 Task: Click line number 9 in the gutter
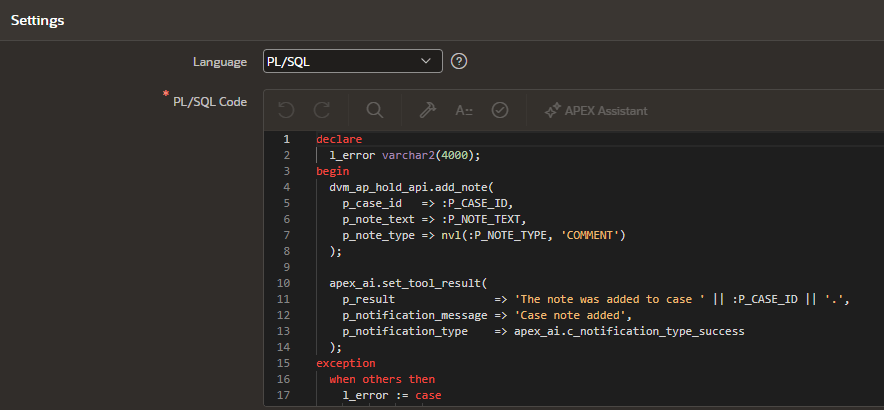pyautogui.click(x=286, y=267)
